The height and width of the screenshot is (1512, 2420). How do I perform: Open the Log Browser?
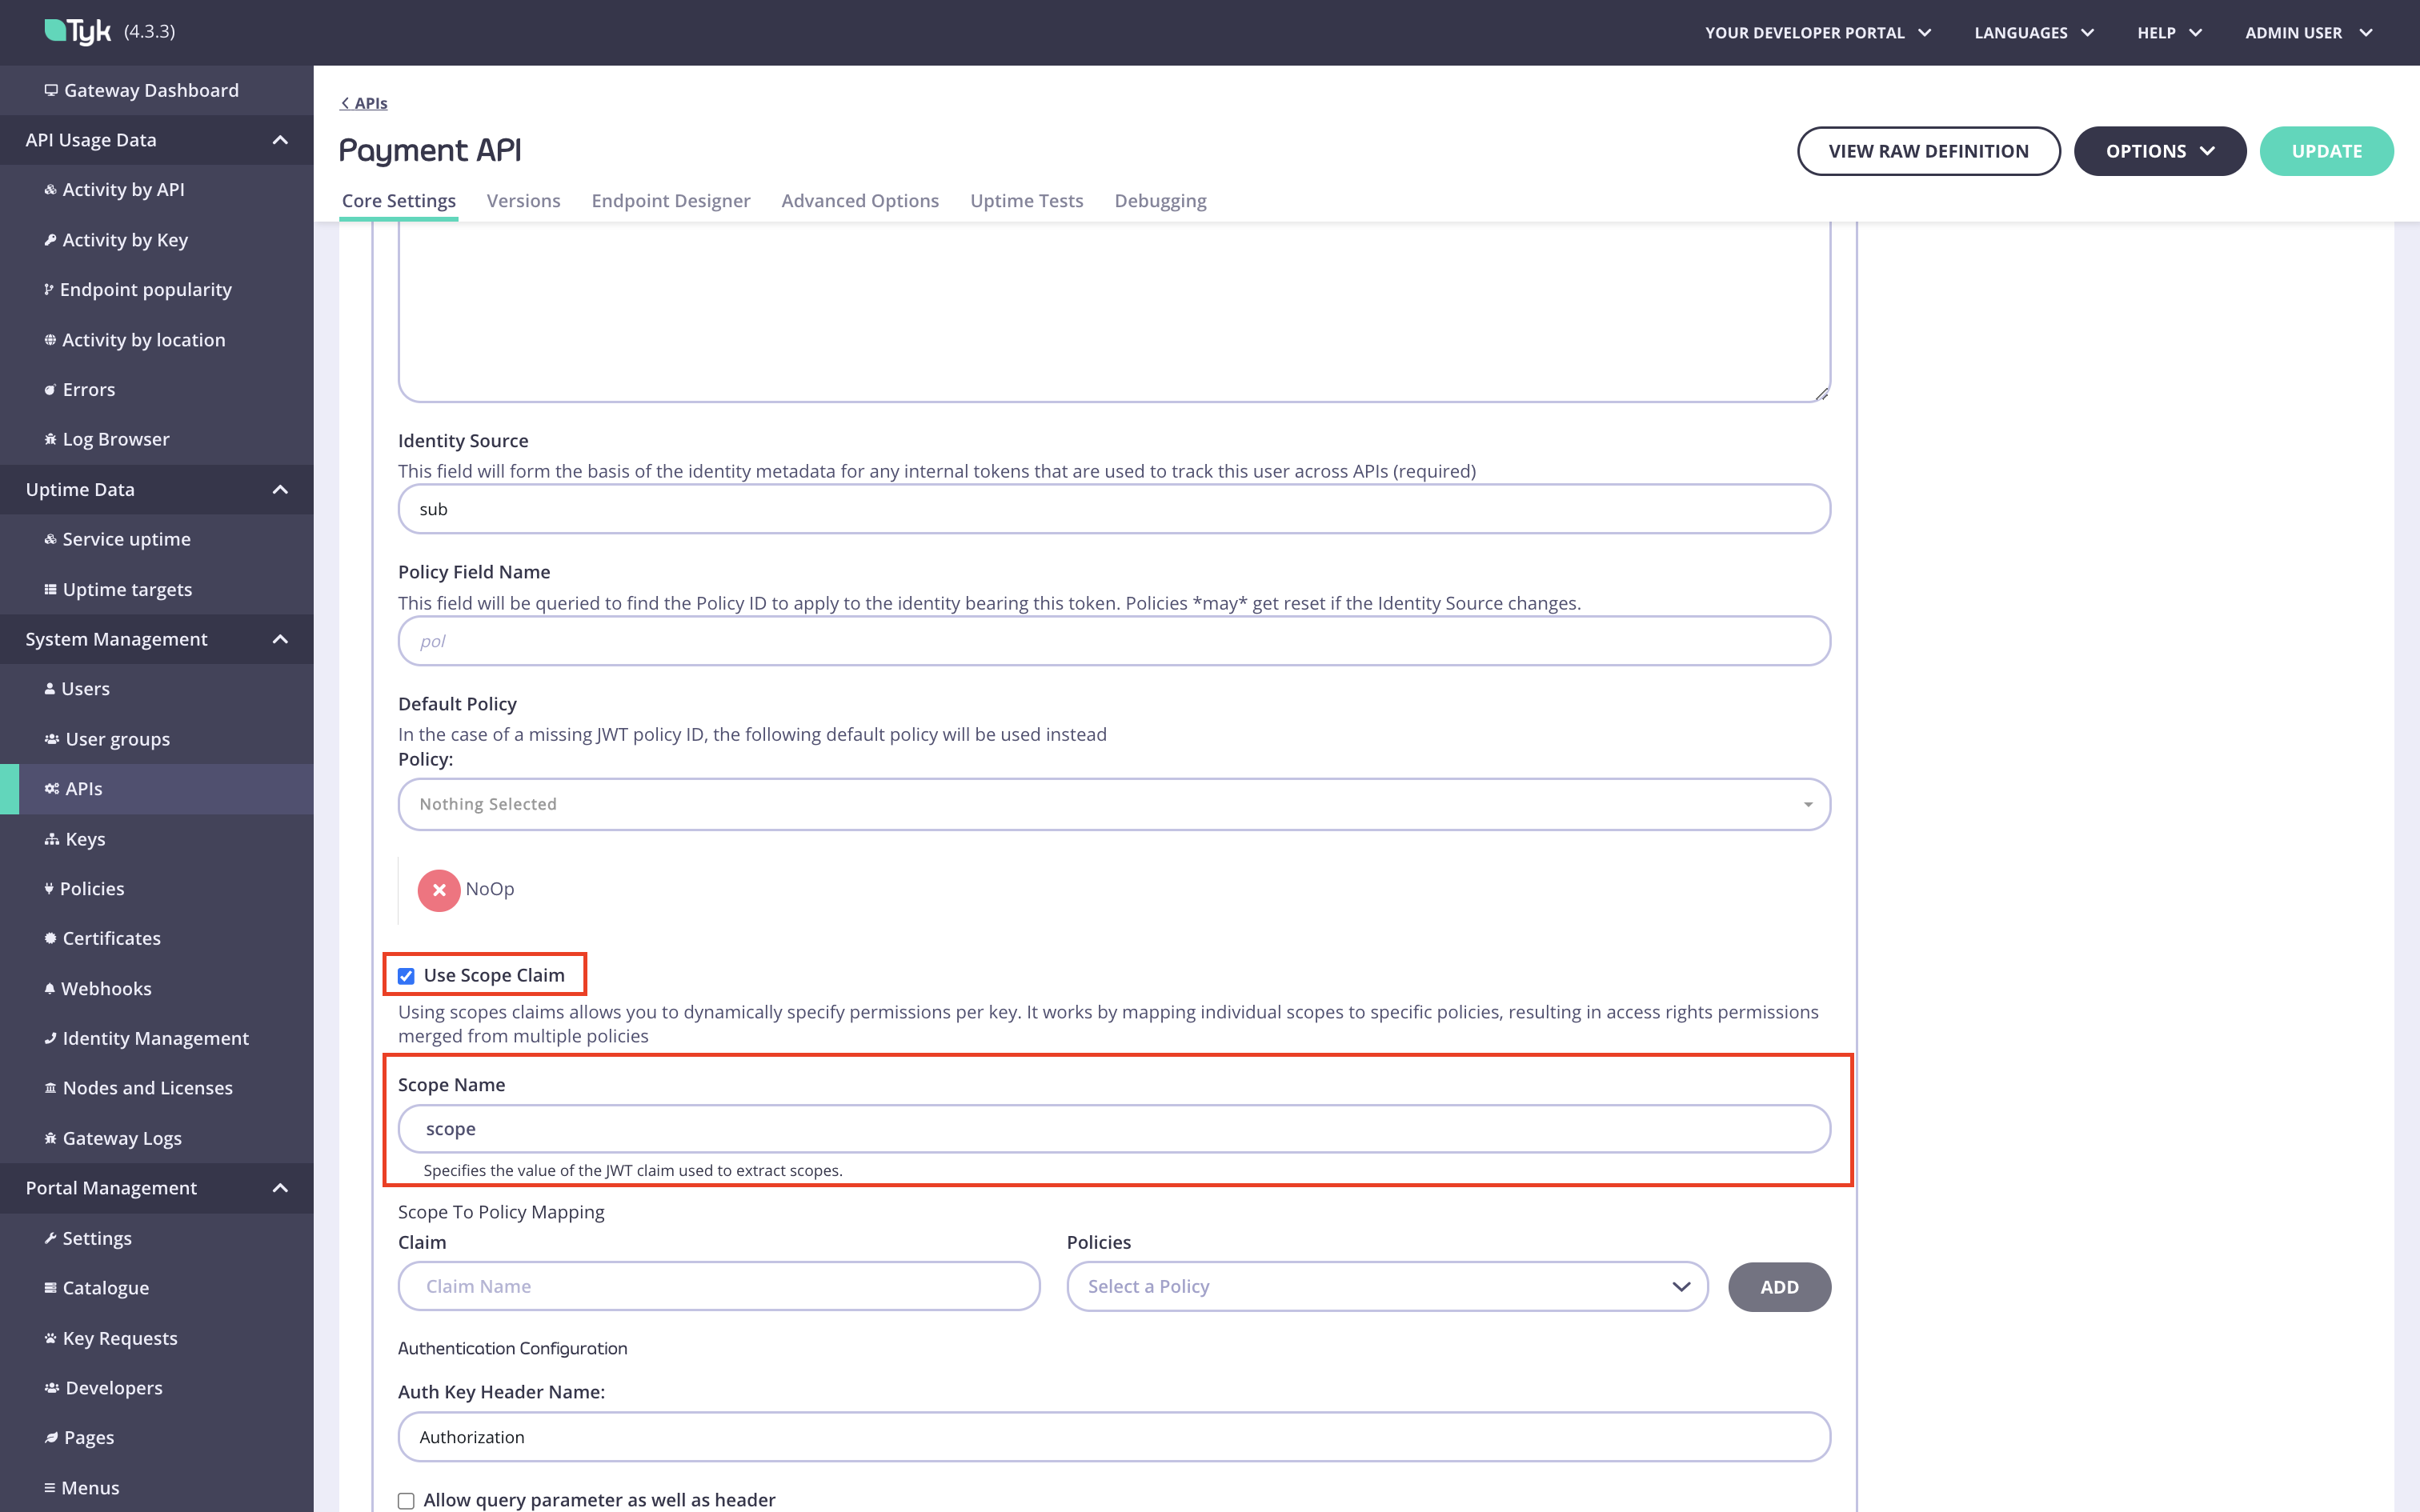(x=115, y=438)
